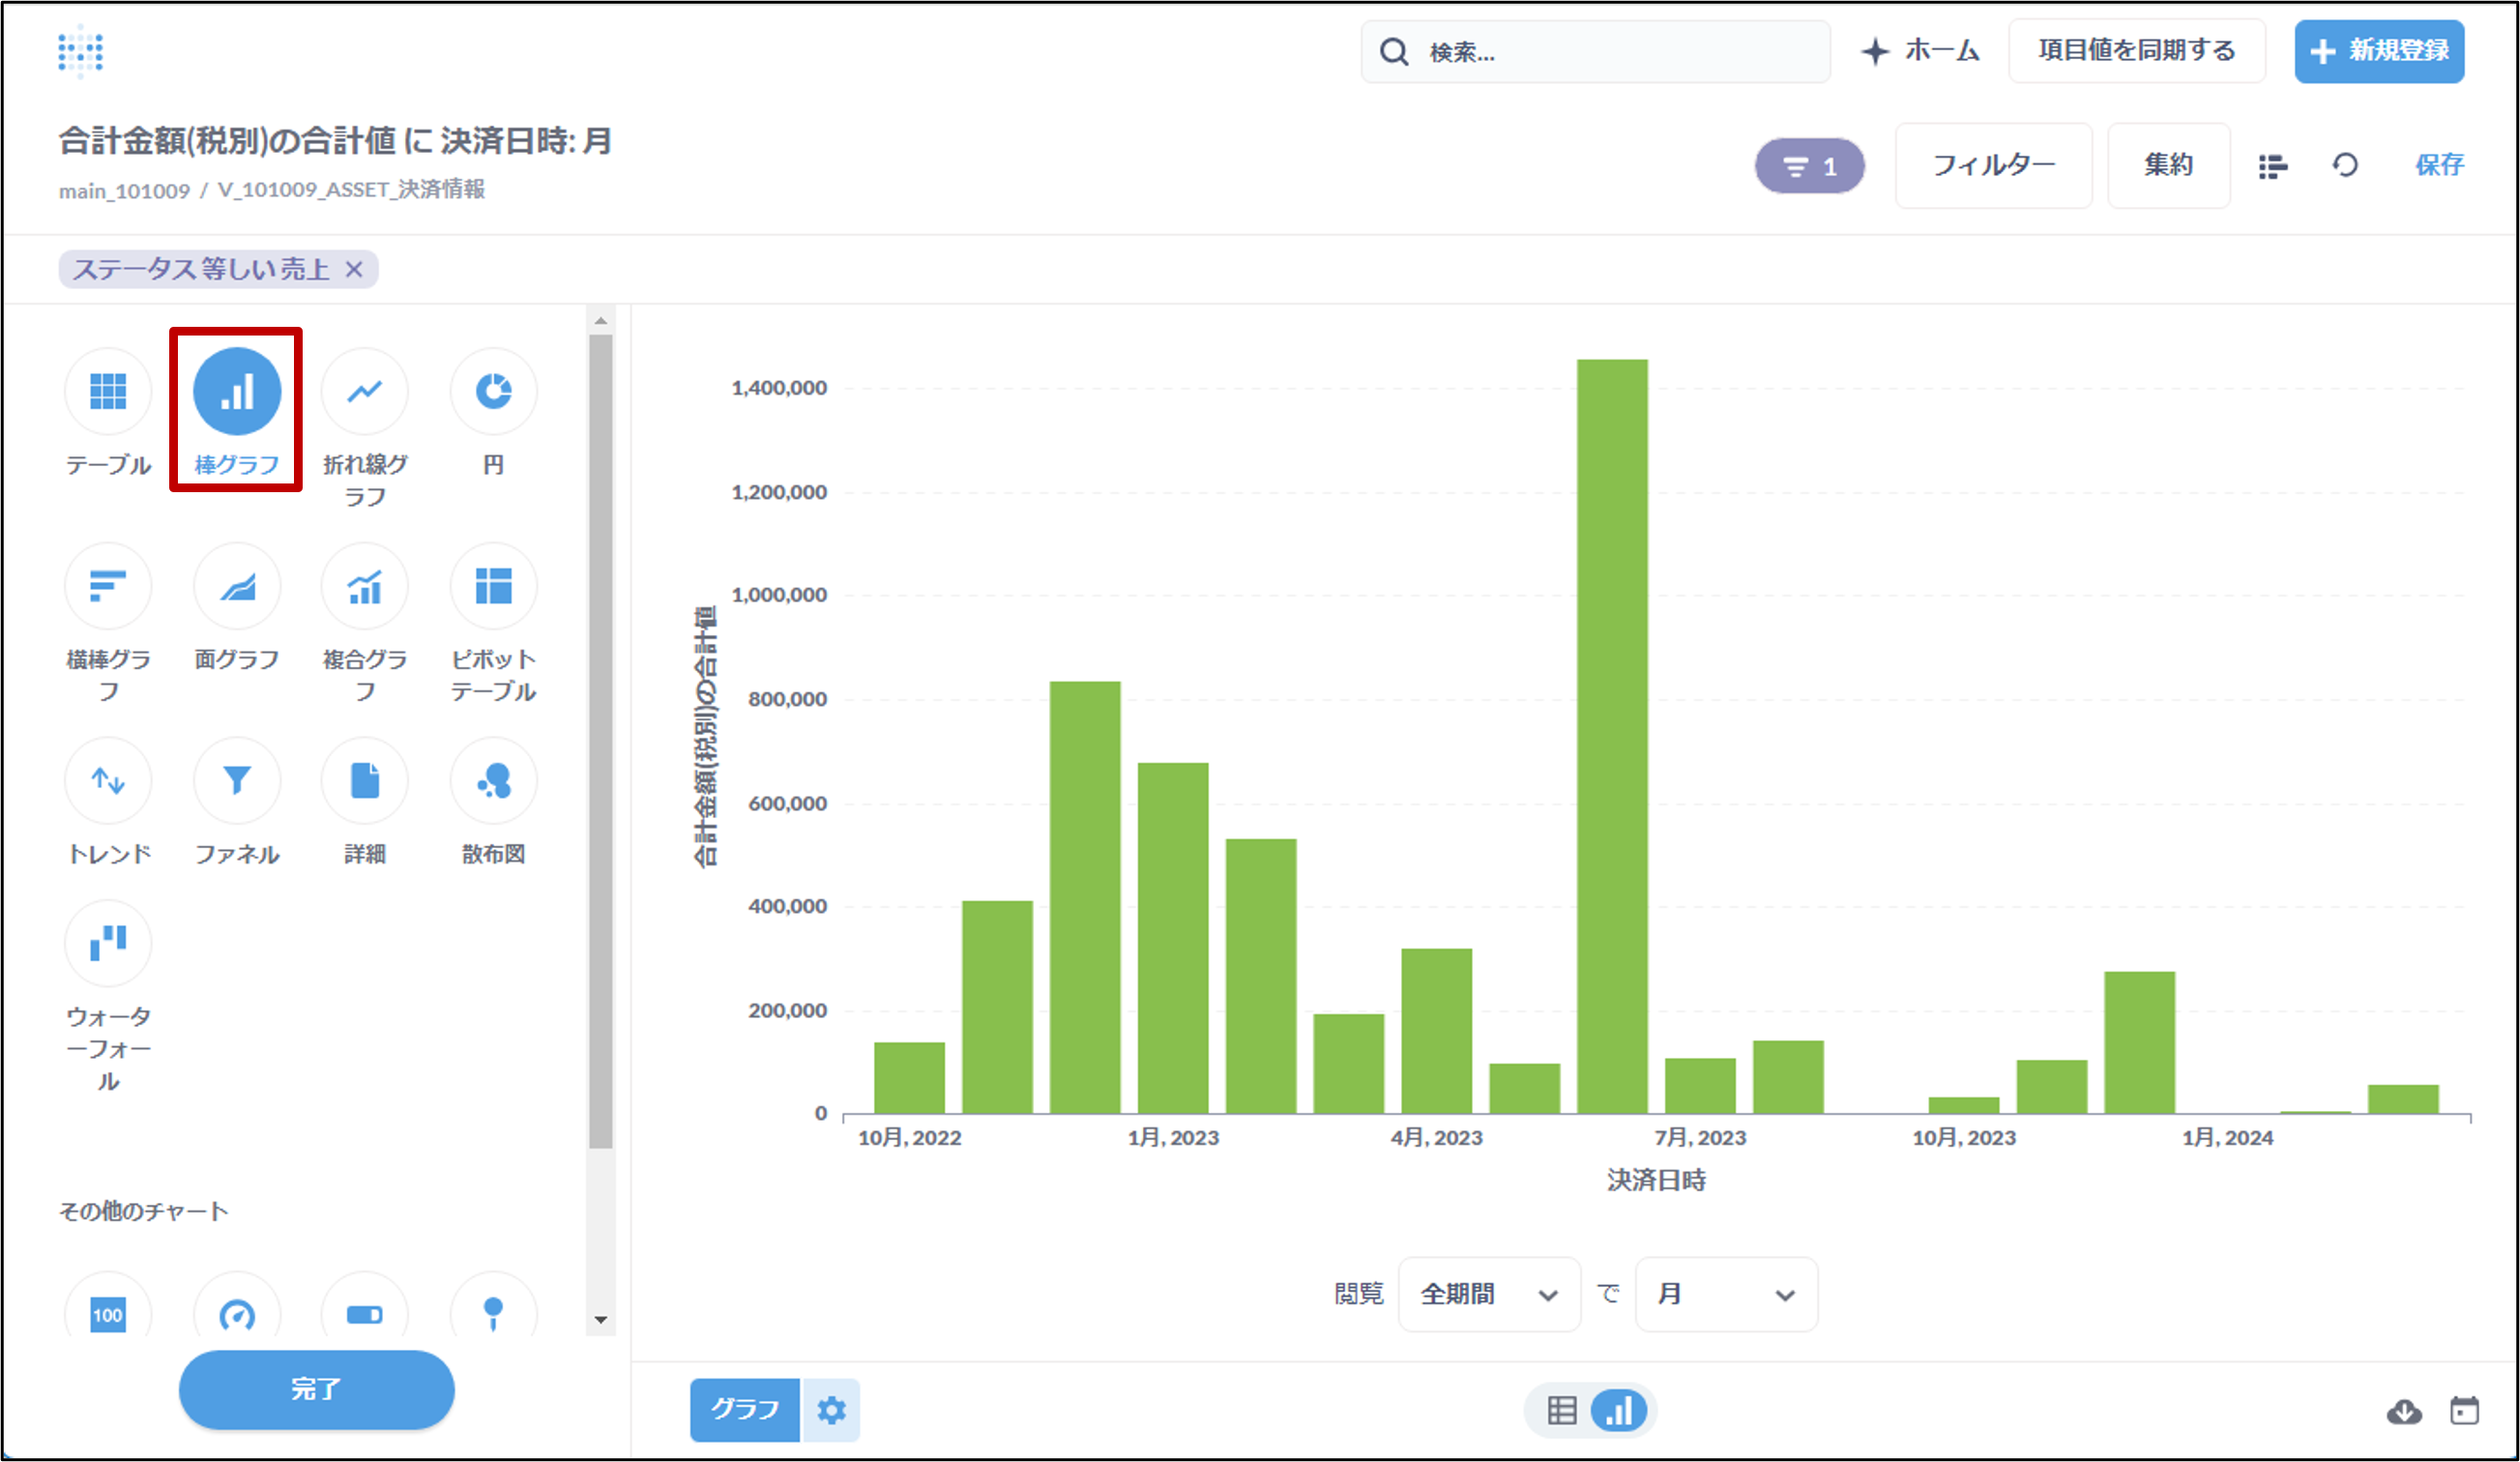This screenshot has width=2520, height=1462.
Task: Select the ウォーターフォール waterfall chart icon
Action: (108, 943)
